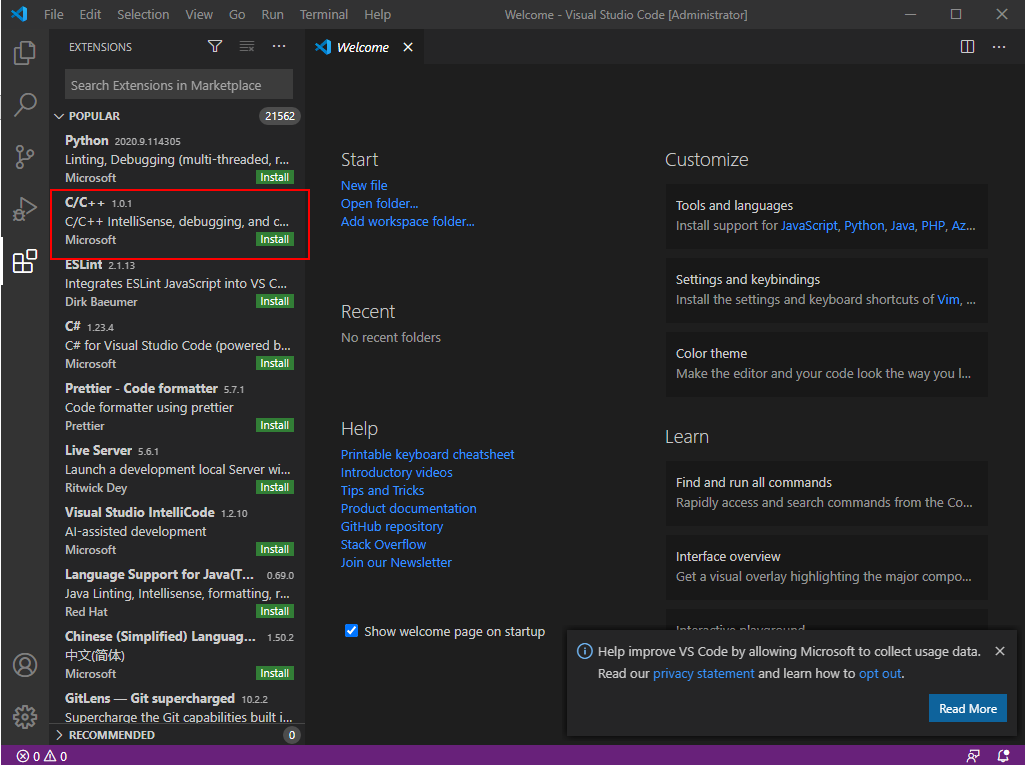Click the notifications bell in status bar

(1003, 756)
